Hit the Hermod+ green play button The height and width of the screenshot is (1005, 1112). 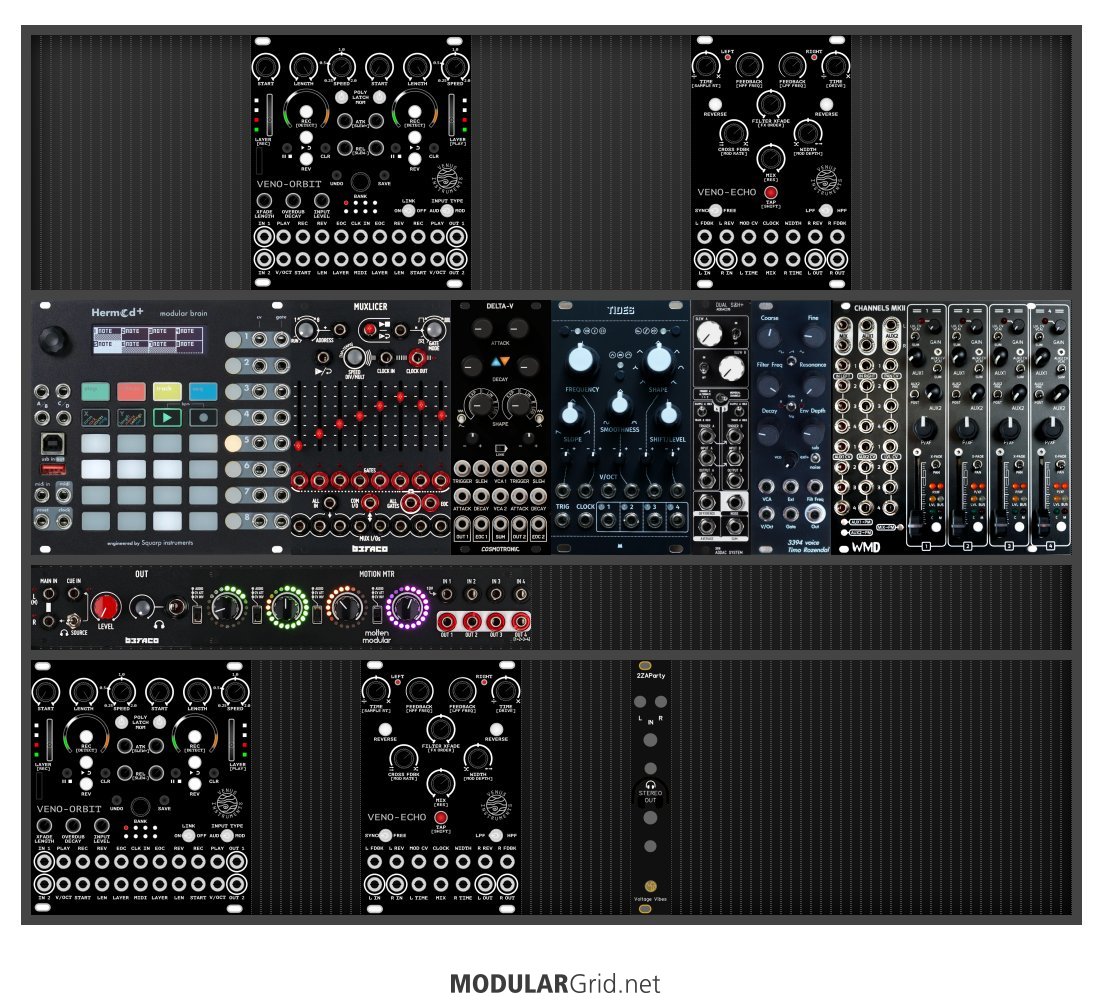(x=167, y=417)
